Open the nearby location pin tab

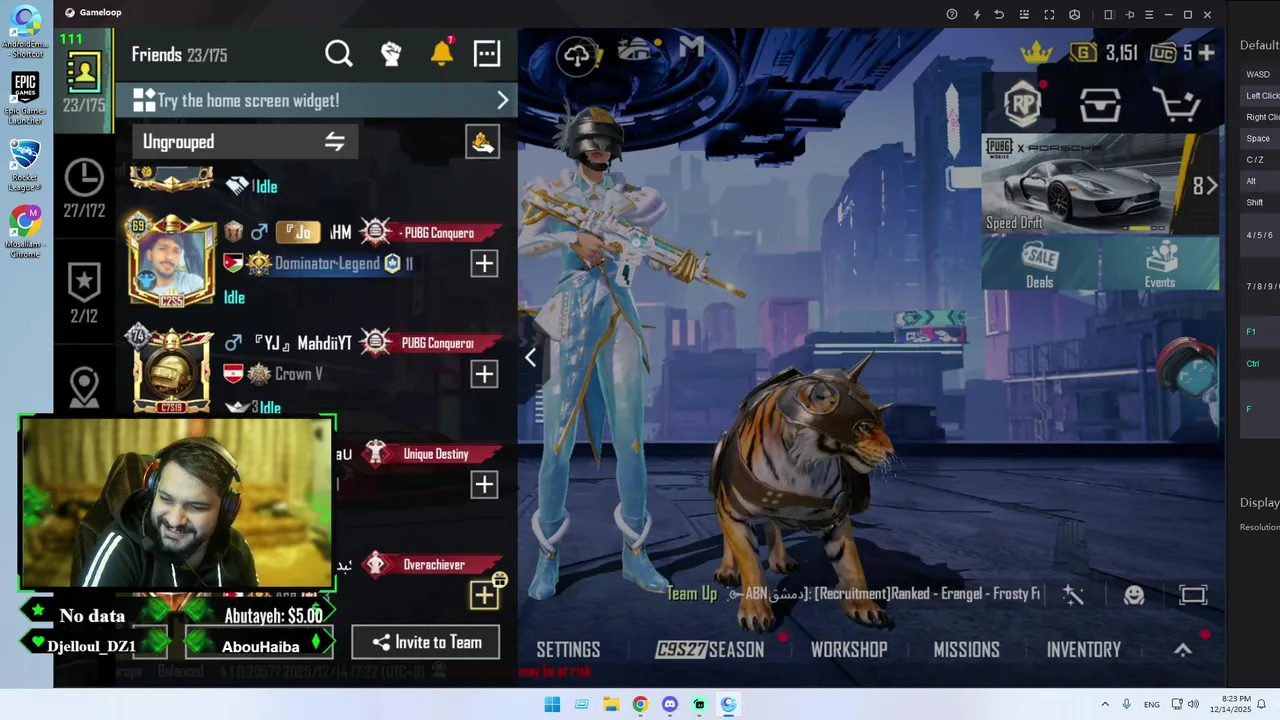point(84,387)
